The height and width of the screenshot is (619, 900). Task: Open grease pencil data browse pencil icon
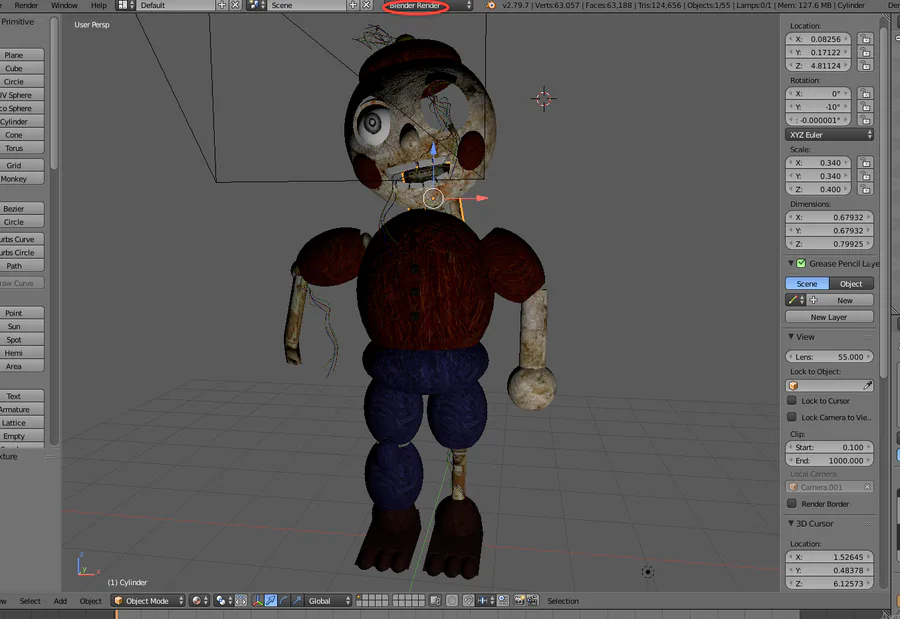point(796,300)
